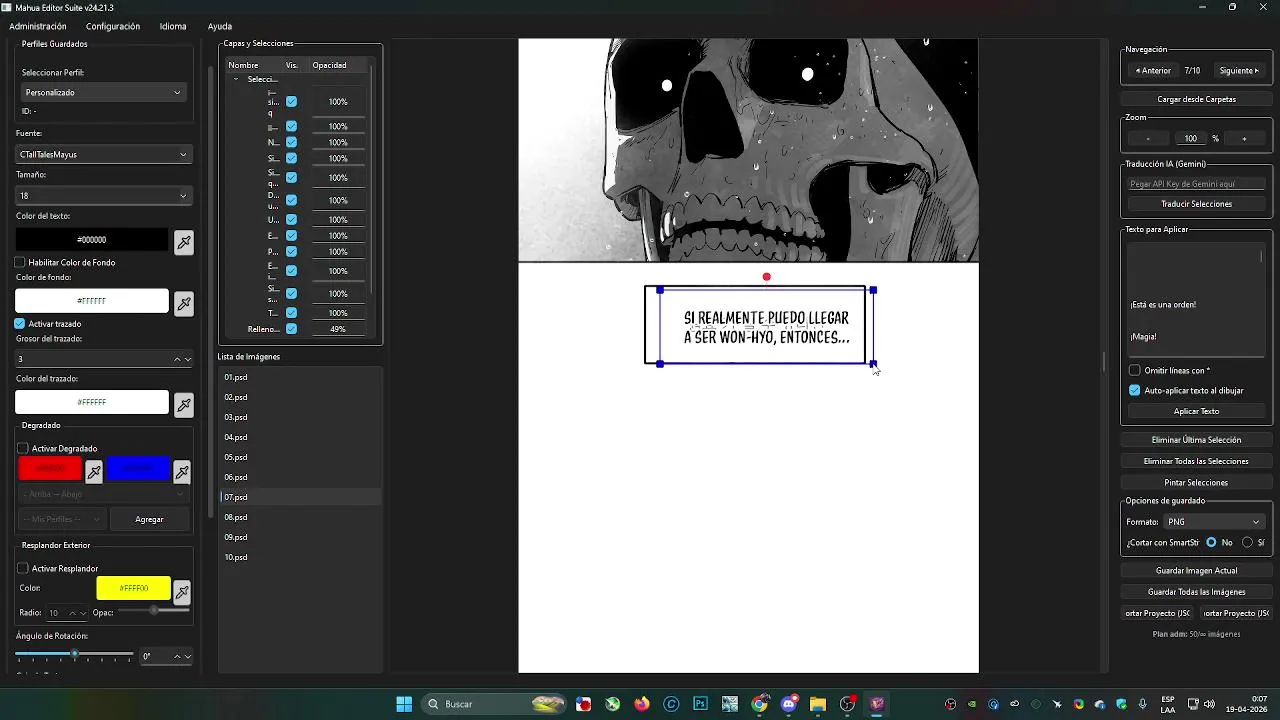This screenshot has height=720, width=1280.
Task: Use the eyedropper beside the yellow glow color
Action: coord(182,592)
